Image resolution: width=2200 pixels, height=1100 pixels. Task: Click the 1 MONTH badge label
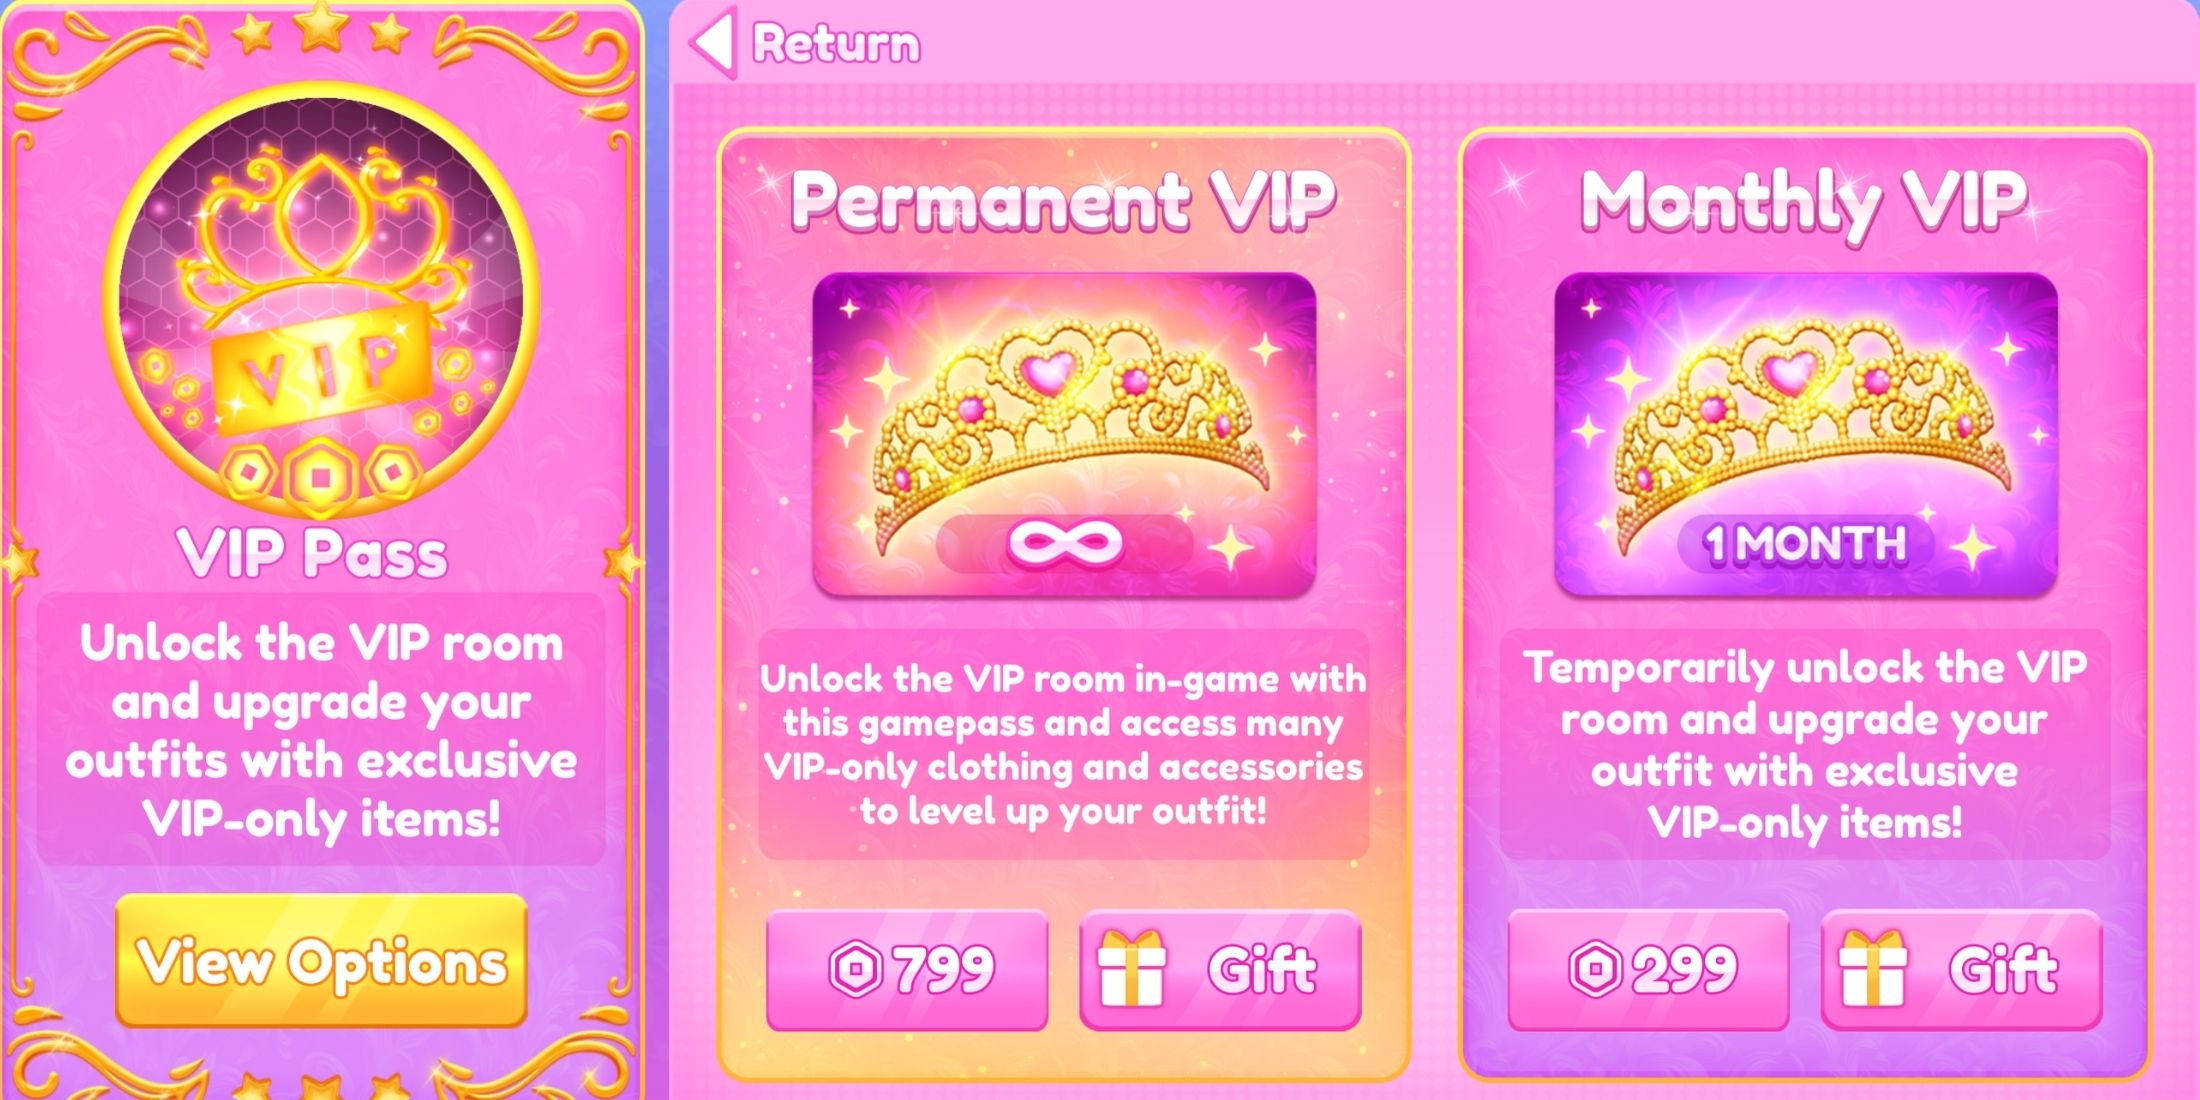1806,545
